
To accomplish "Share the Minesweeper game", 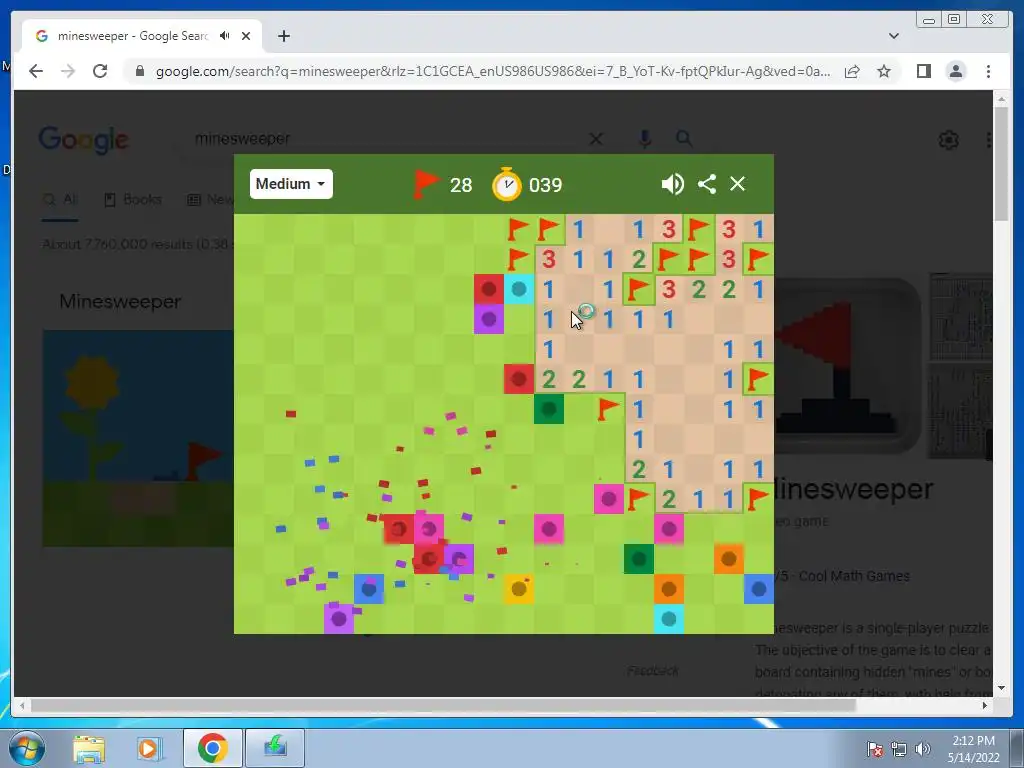I will pos(707,184).
